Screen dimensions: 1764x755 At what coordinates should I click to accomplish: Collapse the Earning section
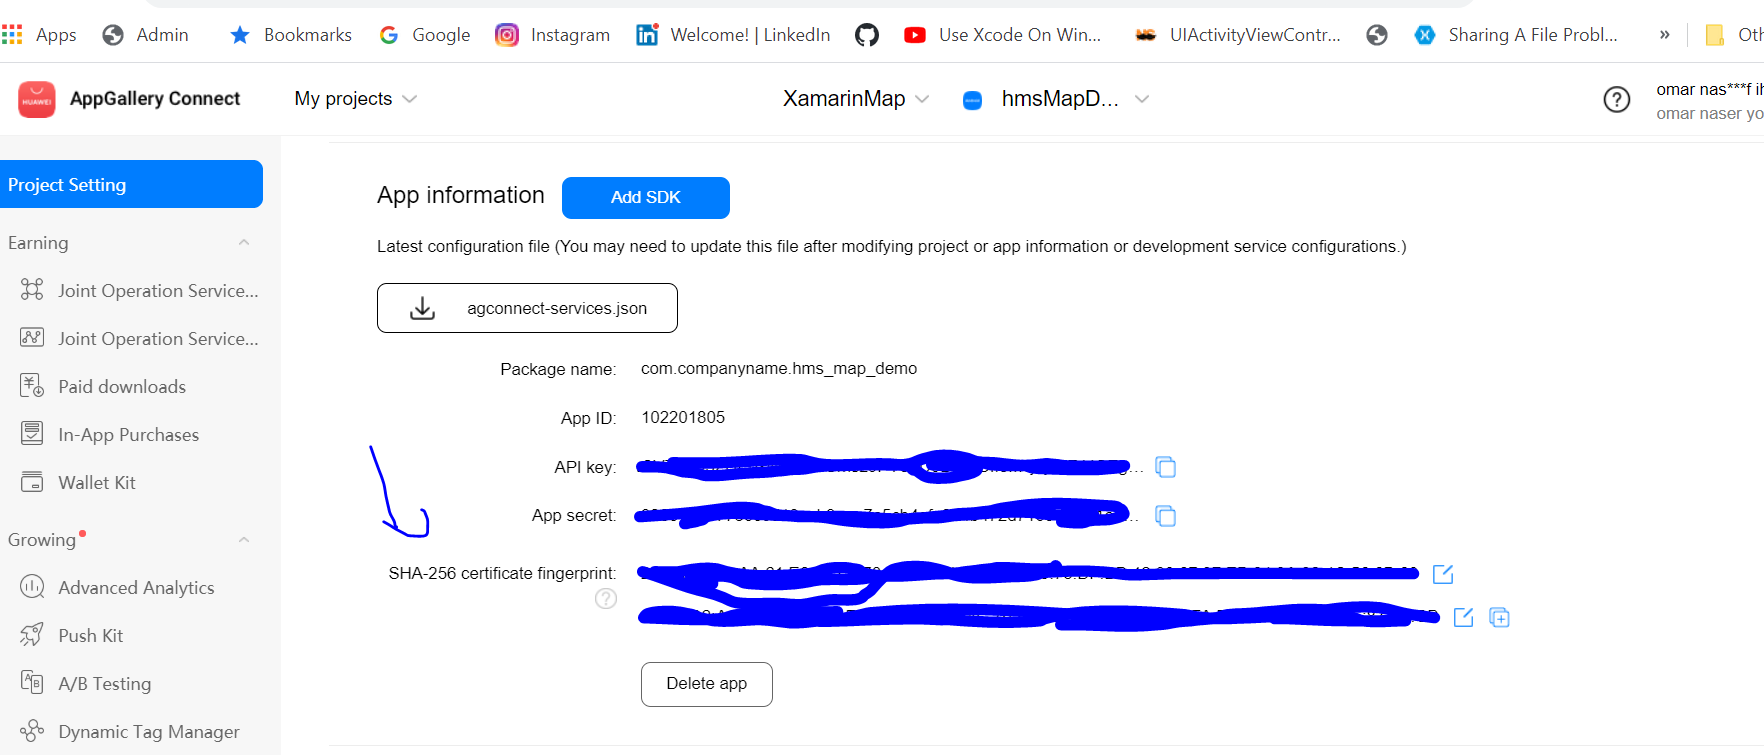pyautogui.click(x=244, y=243)
